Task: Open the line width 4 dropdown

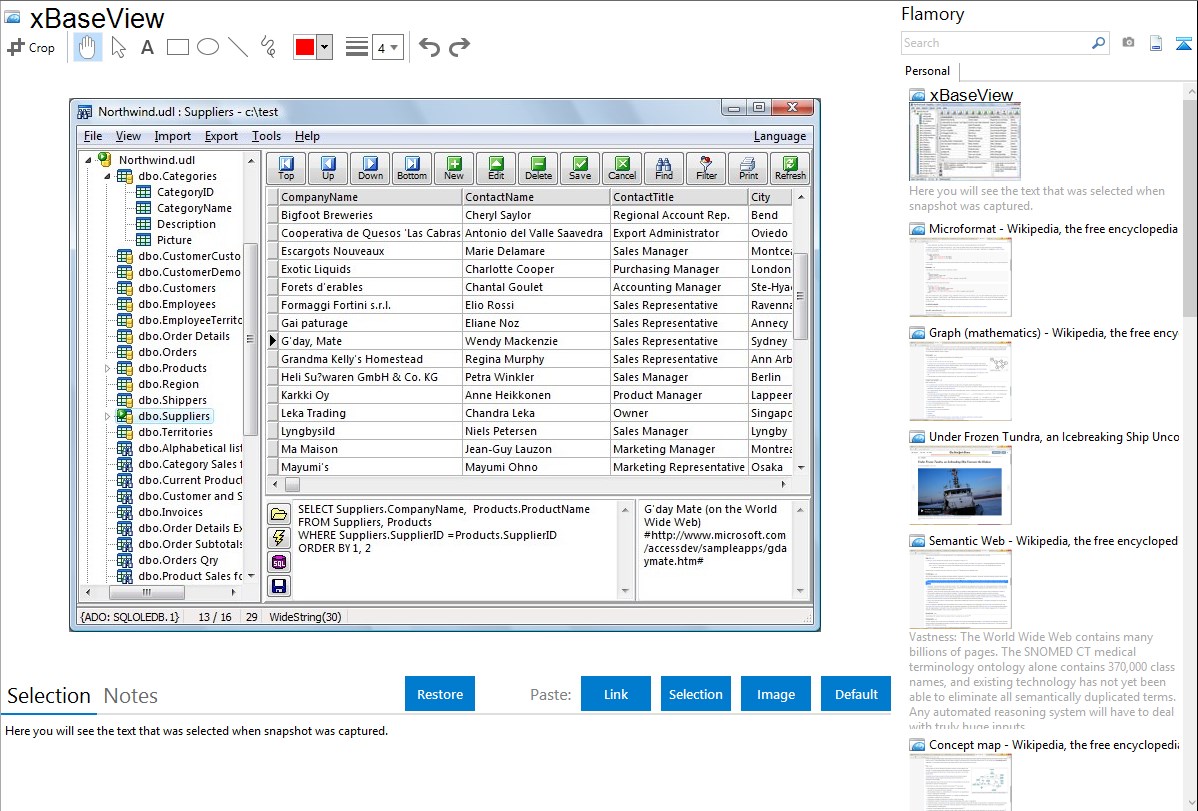Action: click(x=388, y=47)
